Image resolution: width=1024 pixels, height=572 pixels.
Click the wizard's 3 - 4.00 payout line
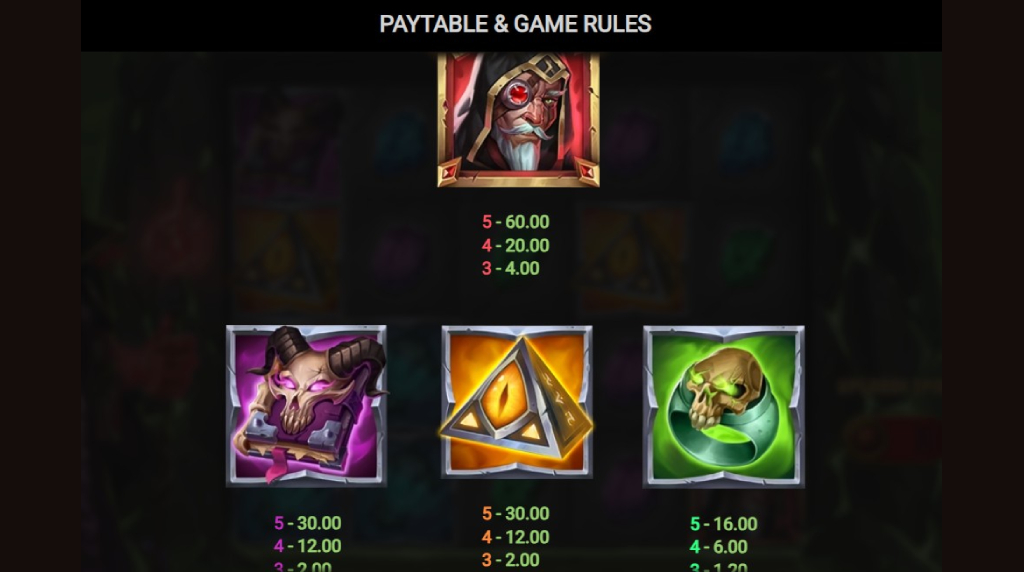pyautogui.click(x=511, y=268)
